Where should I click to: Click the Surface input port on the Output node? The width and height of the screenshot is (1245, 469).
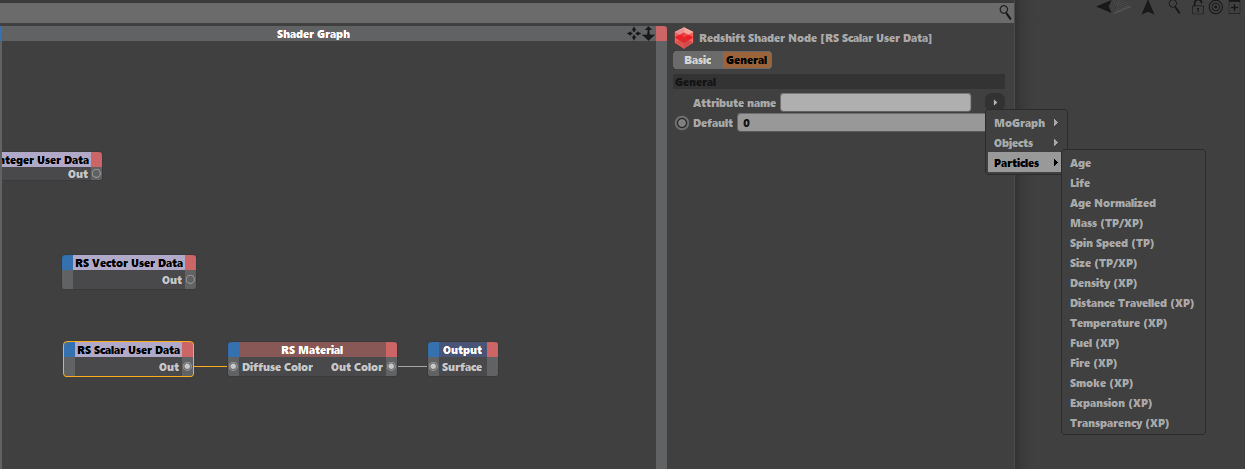tap(434, 367)
